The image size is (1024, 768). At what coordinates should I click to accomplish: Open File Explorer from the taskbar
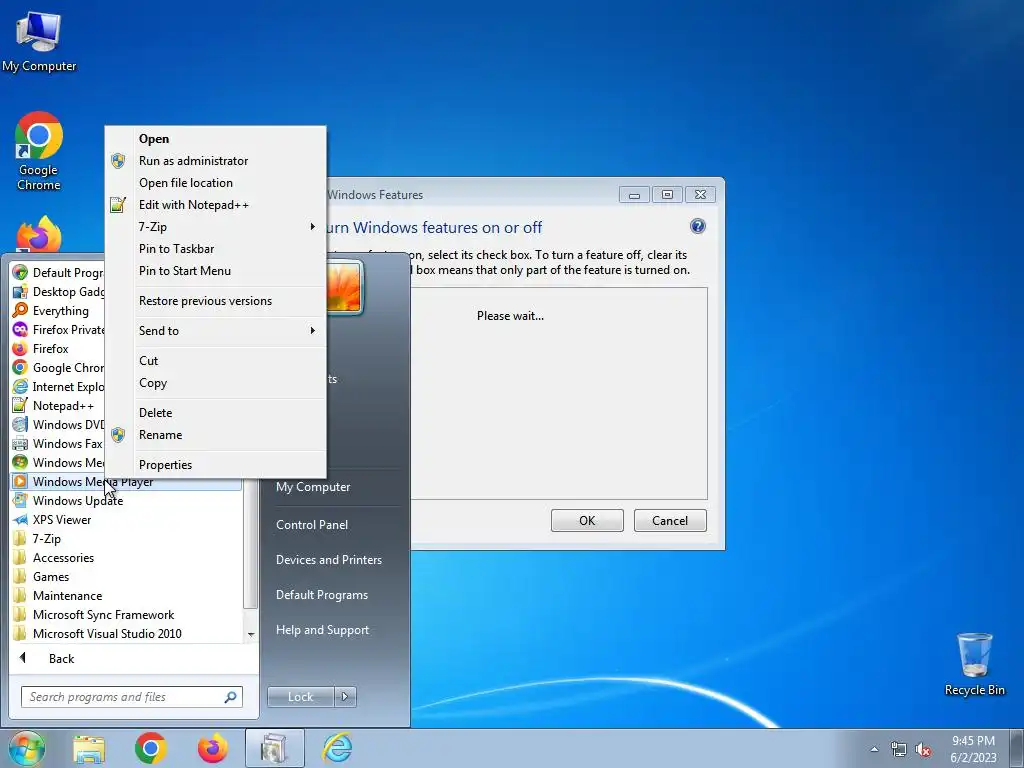pos(89,748)
